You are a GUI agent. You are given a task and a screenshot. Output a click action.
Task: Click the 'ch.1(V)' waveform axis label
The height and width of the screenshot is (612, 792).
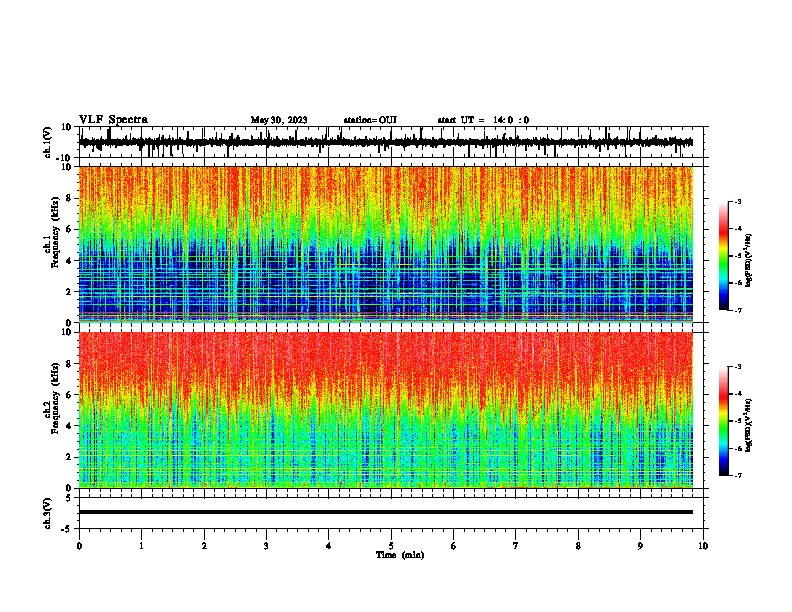point(48,142)
